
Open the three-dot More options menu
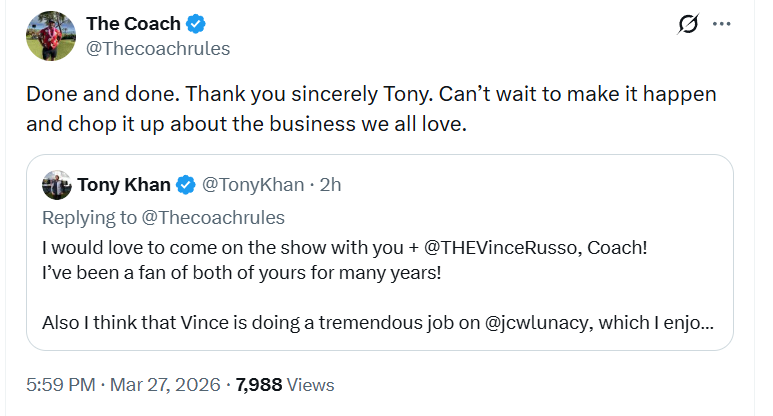[722, 24]
